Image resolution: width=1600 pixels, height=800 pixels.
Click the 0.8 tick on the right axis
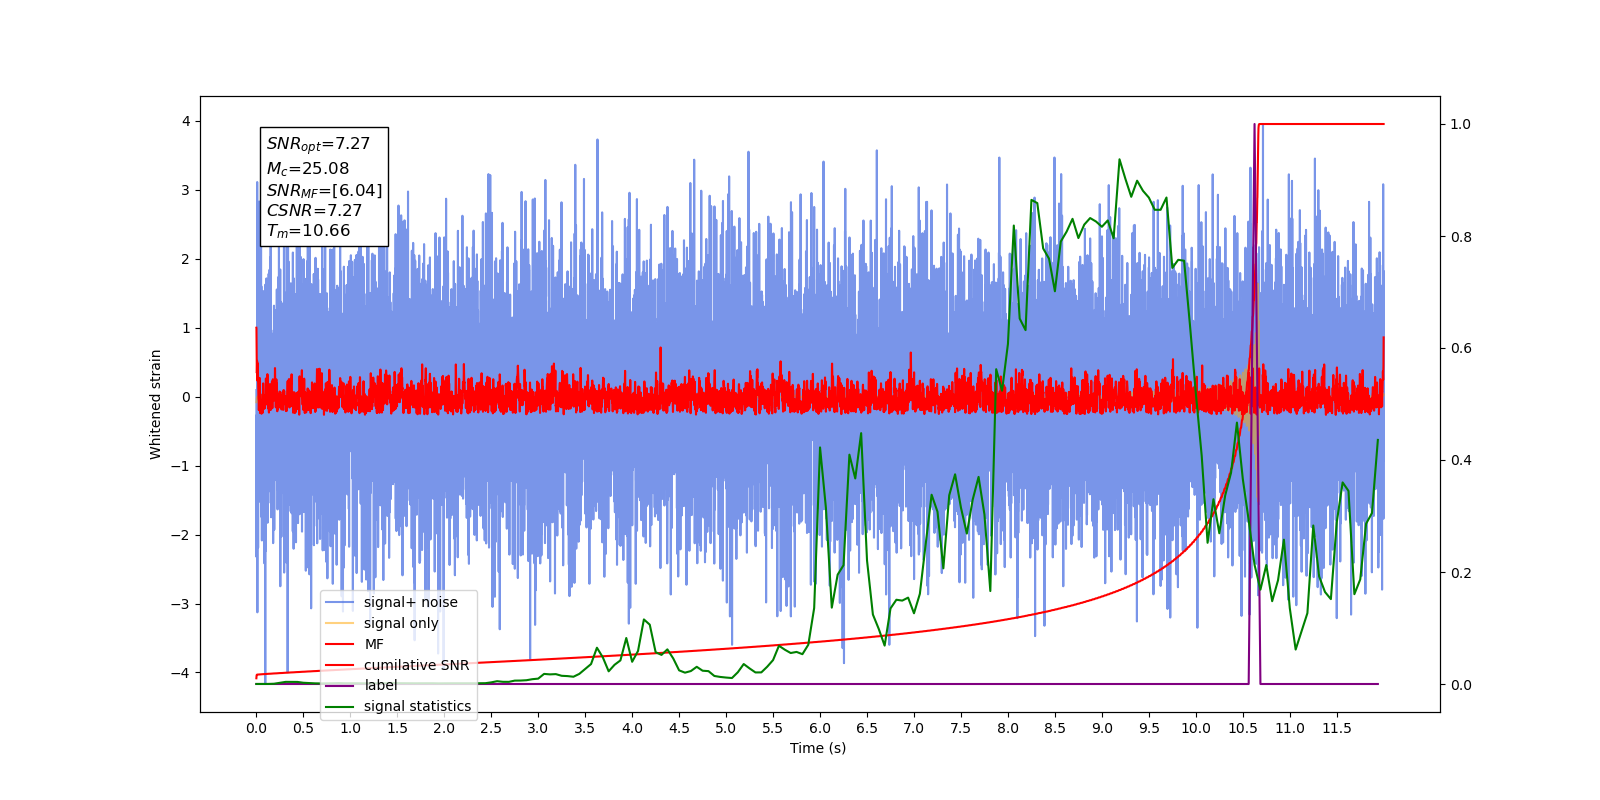pos(1461,237)
